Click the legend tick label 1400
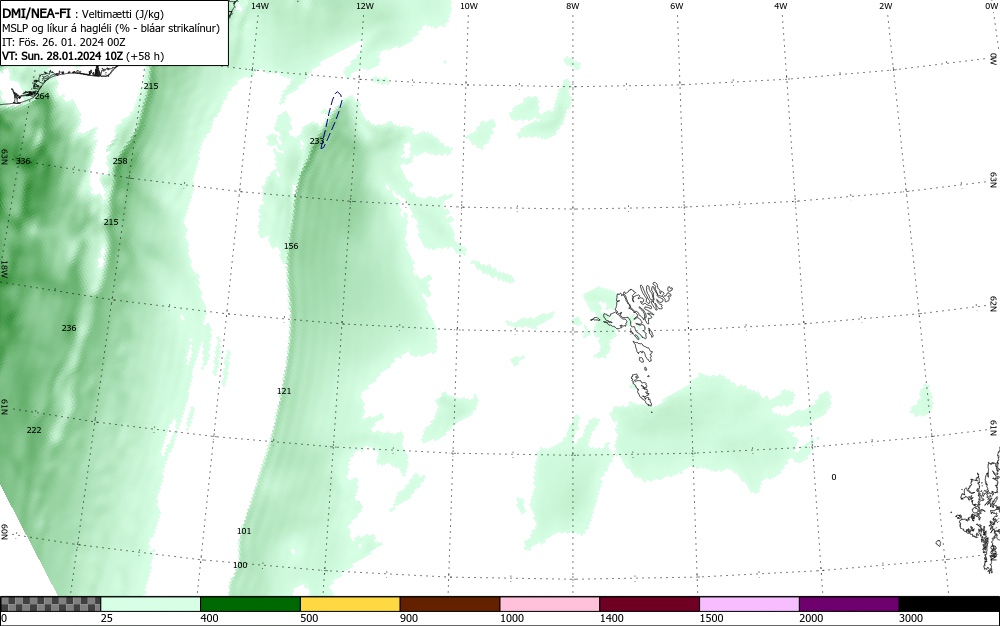 (x=612, y=618)
